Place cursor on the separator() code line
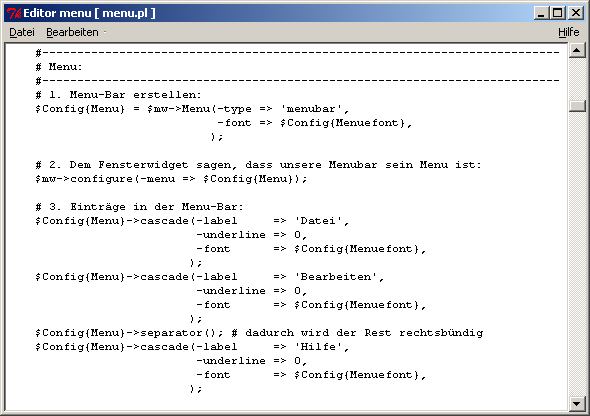 point(259,333)
